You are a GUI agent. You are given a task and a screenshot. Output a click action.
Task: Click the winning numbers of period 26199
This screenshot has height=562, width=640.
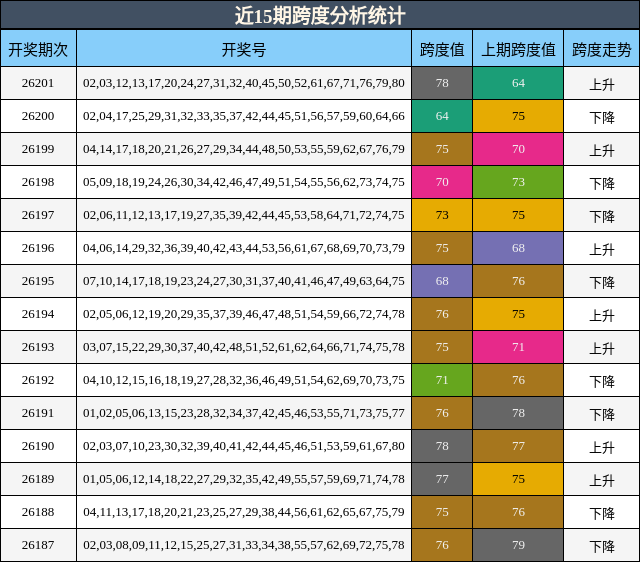click(x=244, y=149)
